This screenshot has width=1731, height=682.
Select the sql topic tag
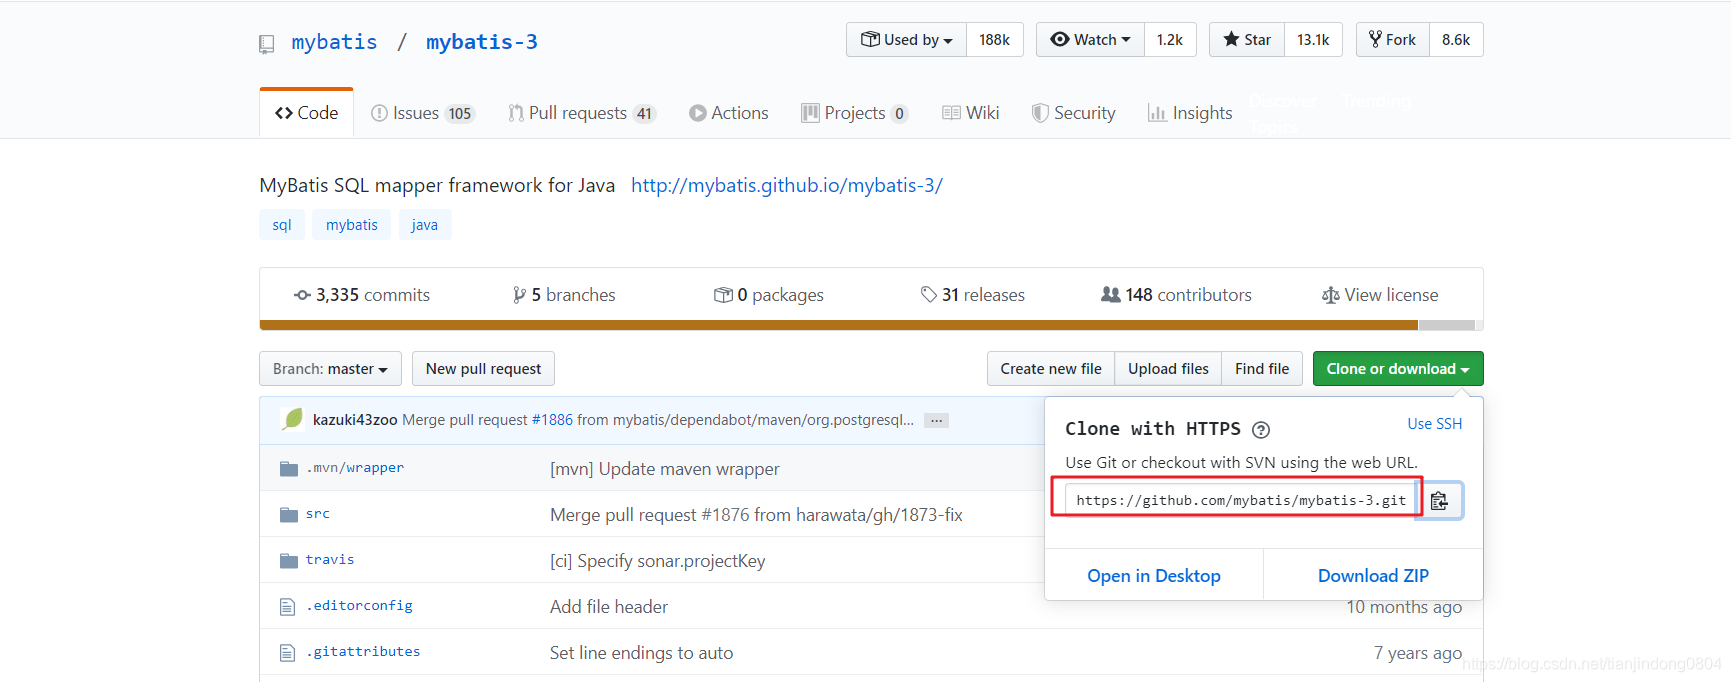[282, 225]
